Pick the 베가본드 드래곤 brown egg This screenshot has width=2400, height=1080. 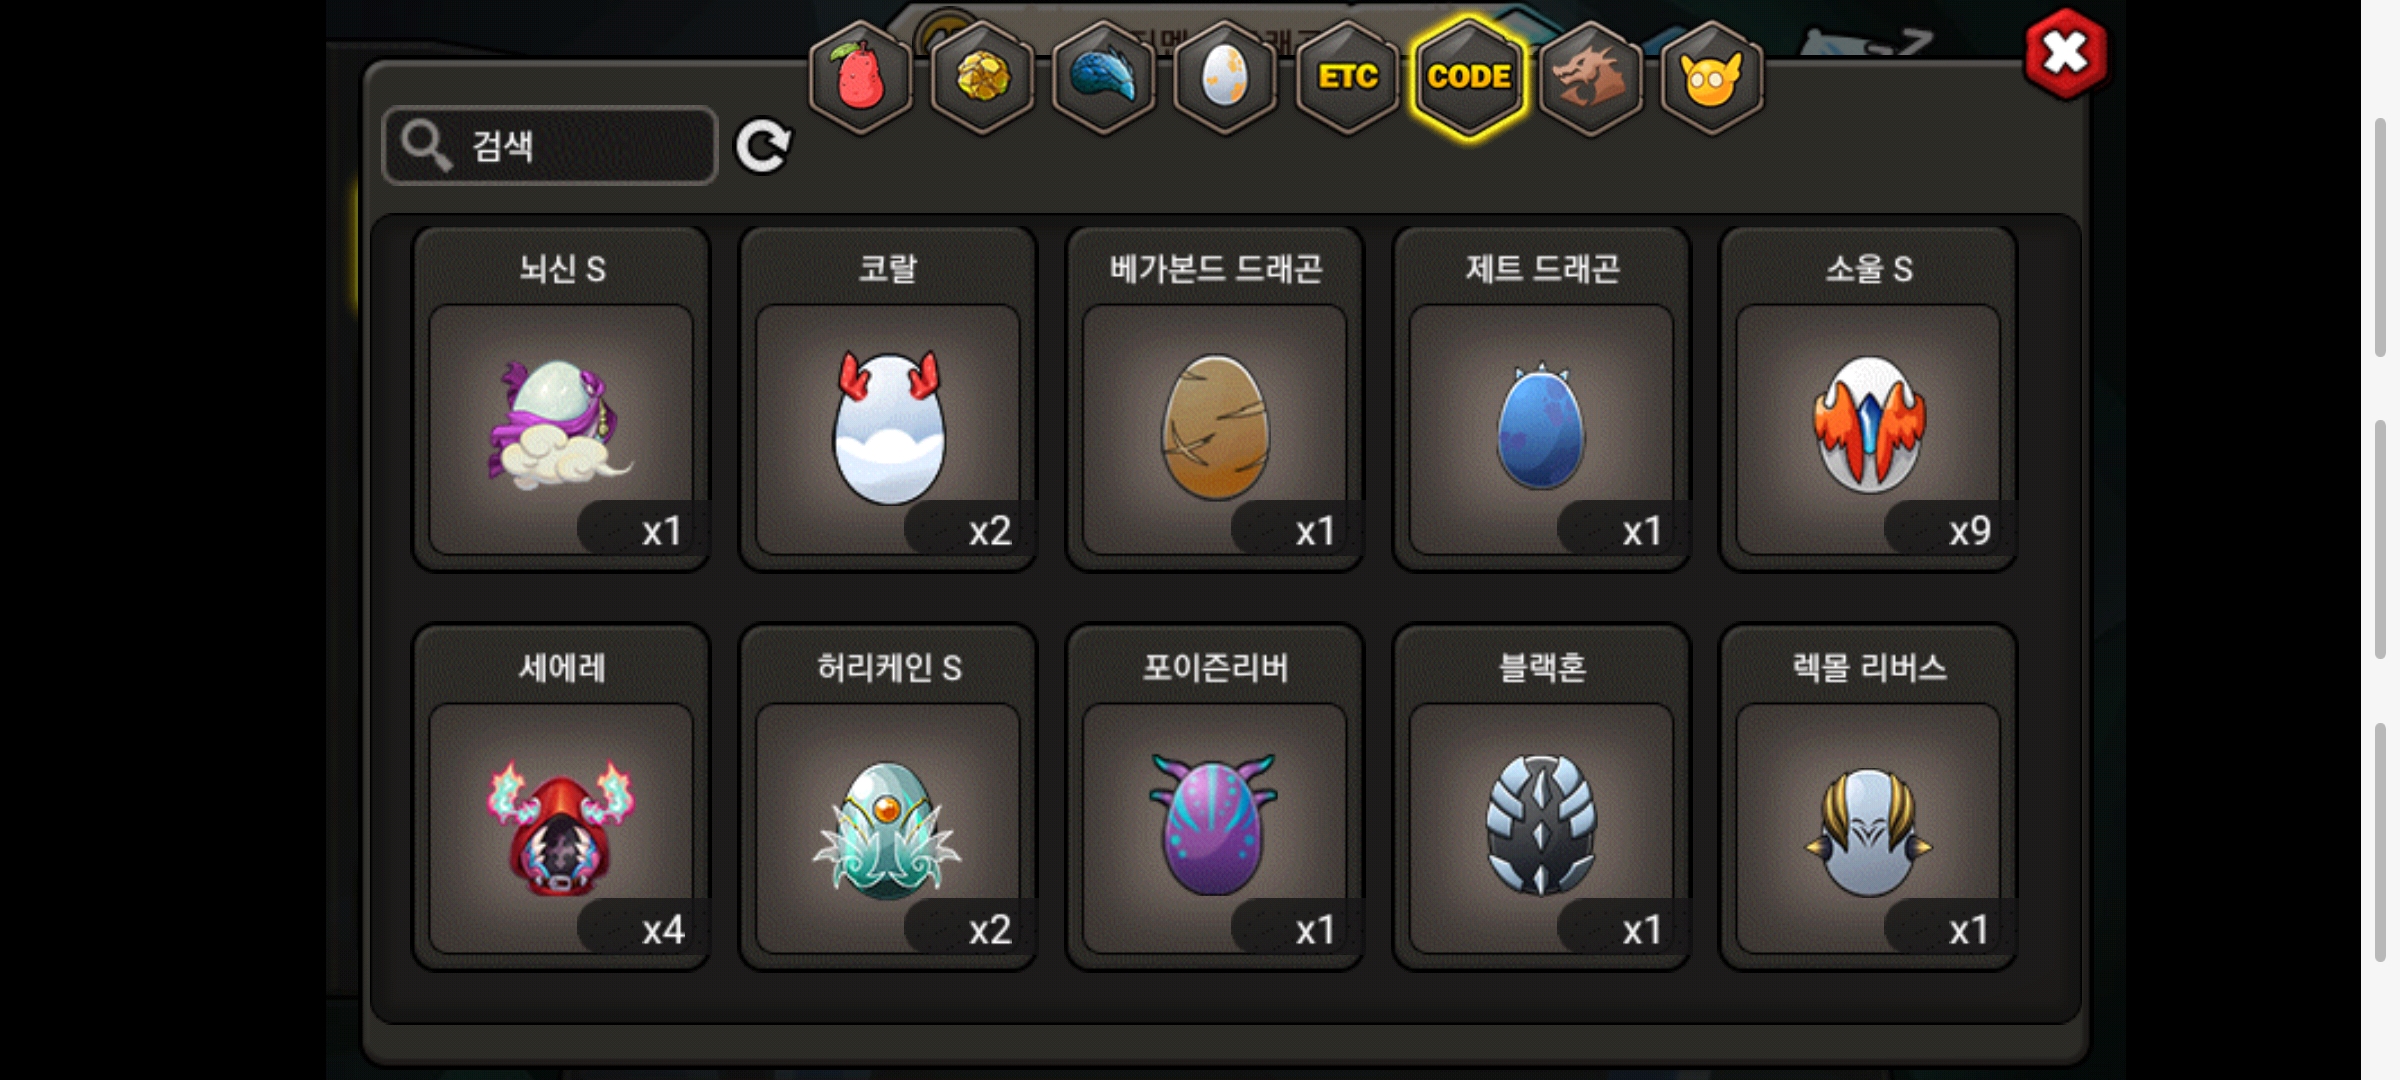(x=1215, y=399)
